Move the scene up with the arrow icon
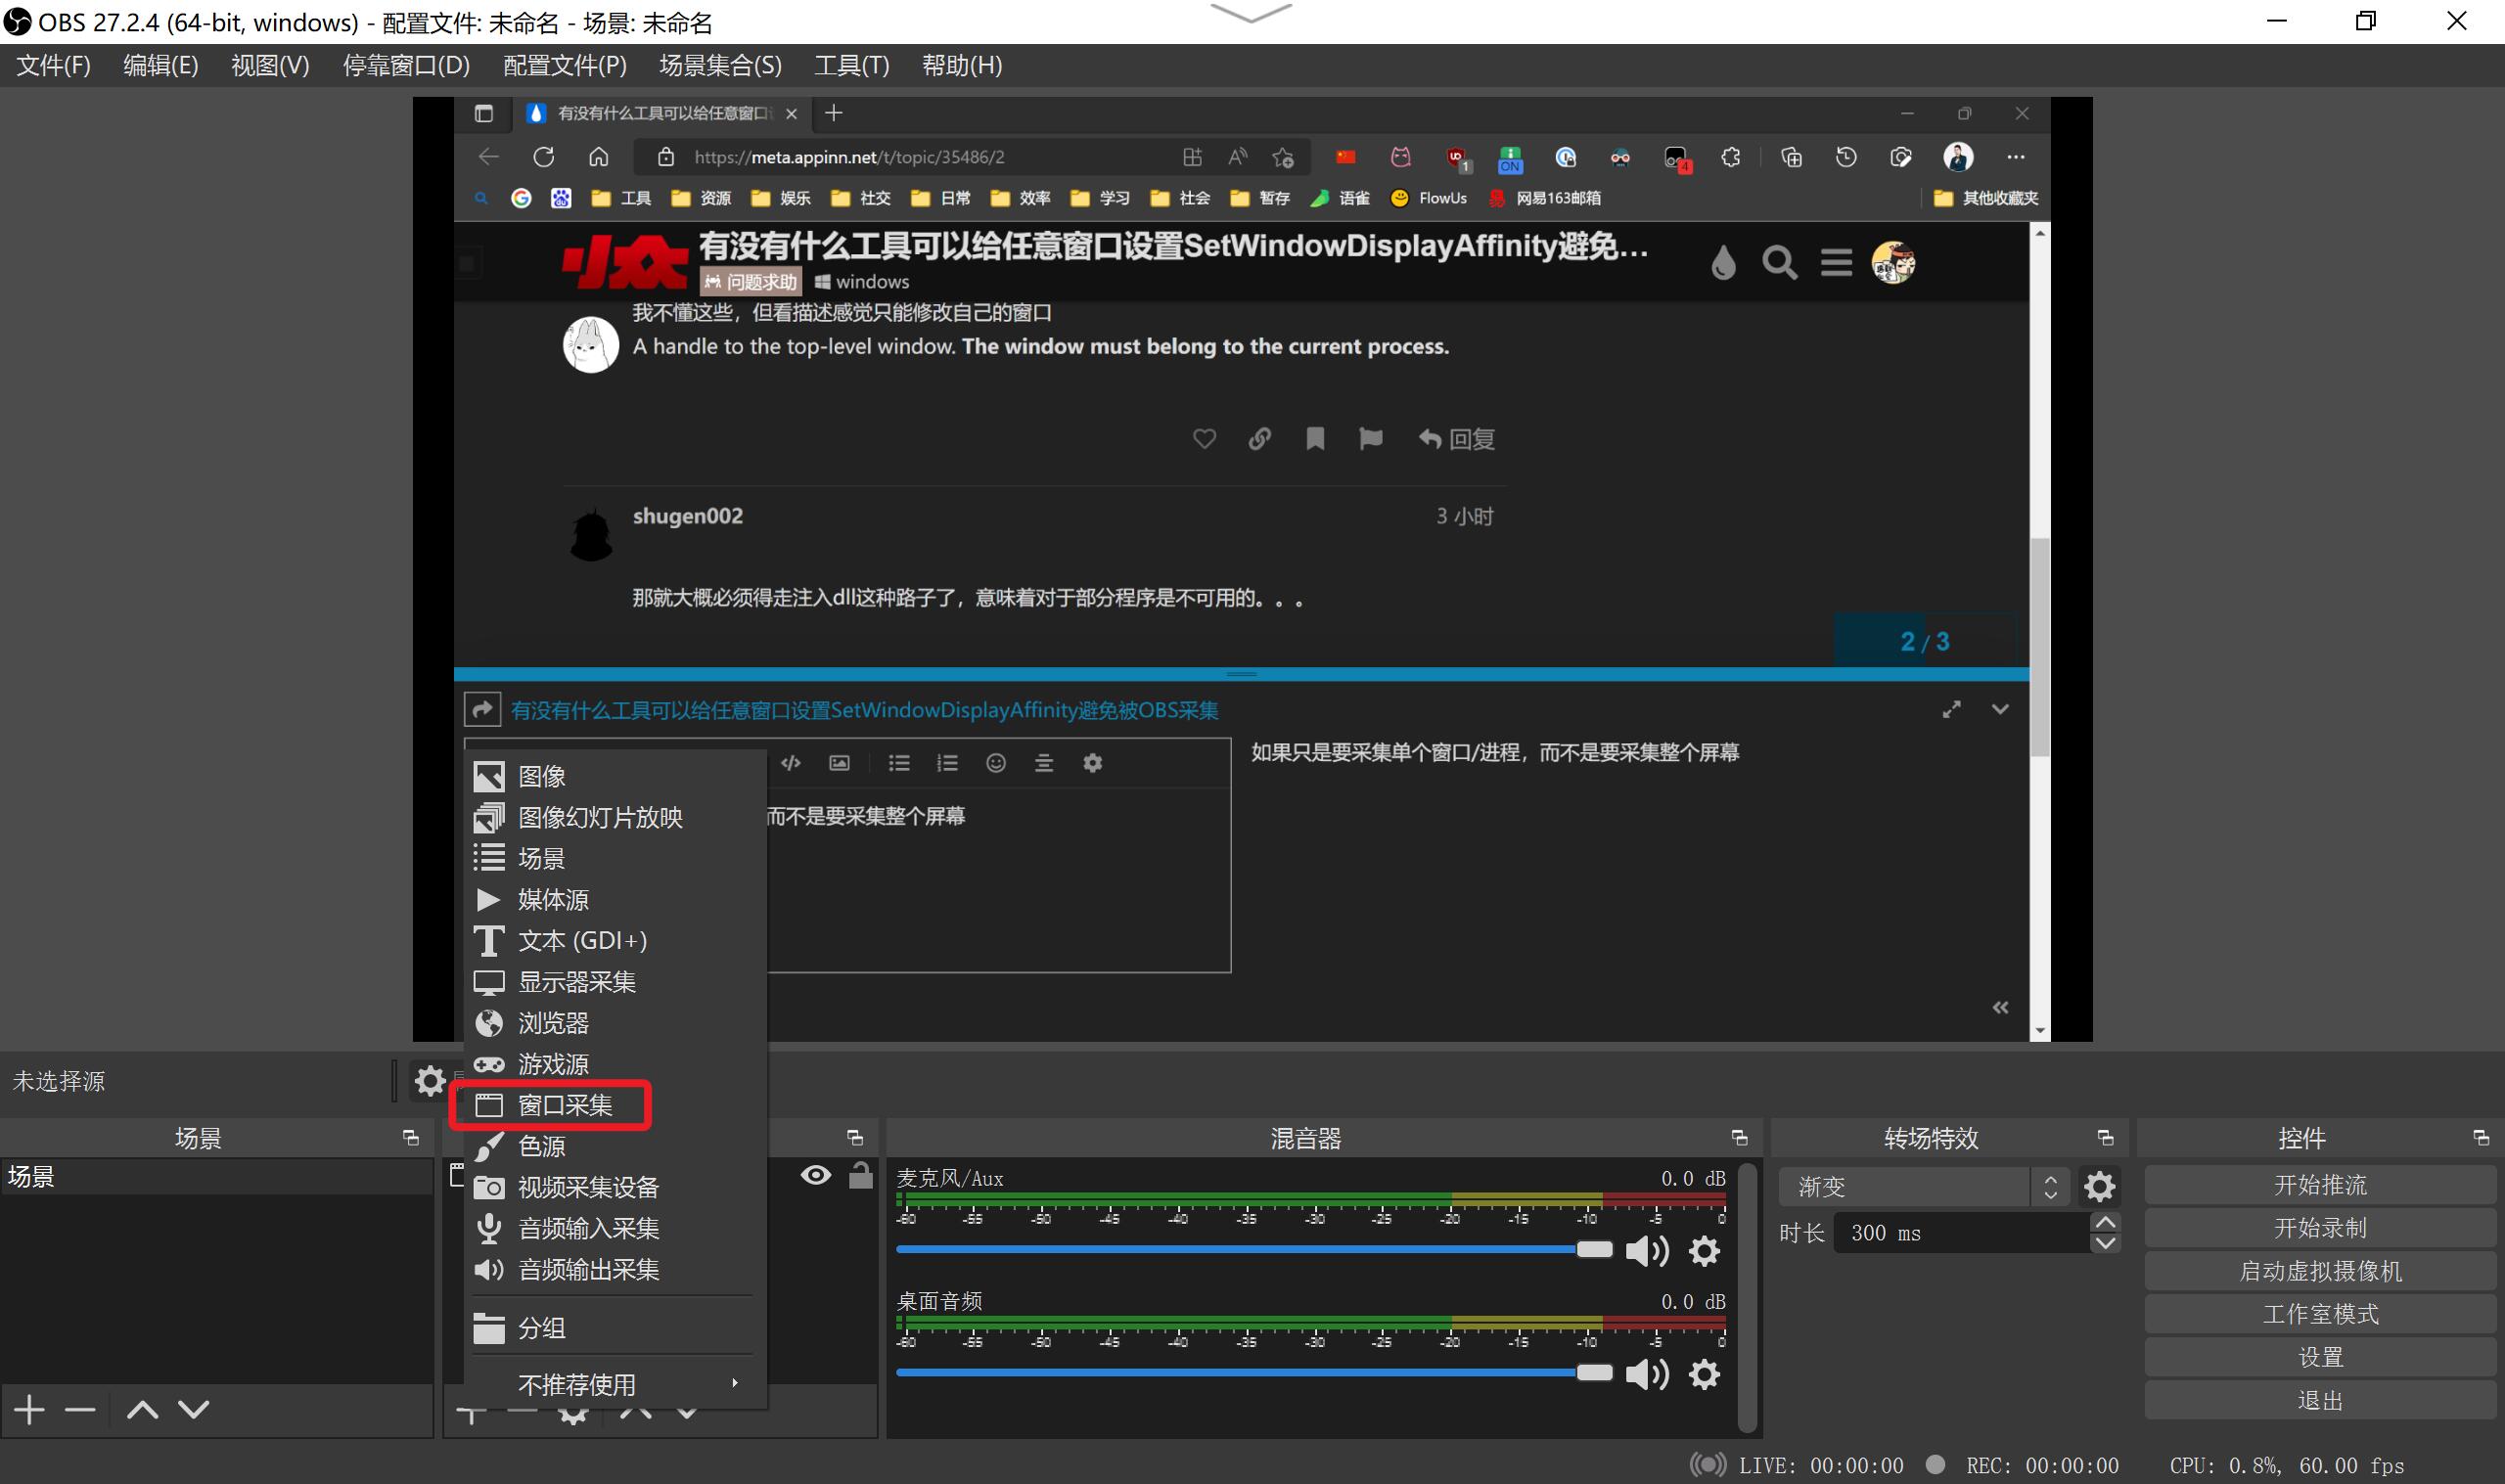This screenshot has width=2505, height=1484. (142, 1410)
